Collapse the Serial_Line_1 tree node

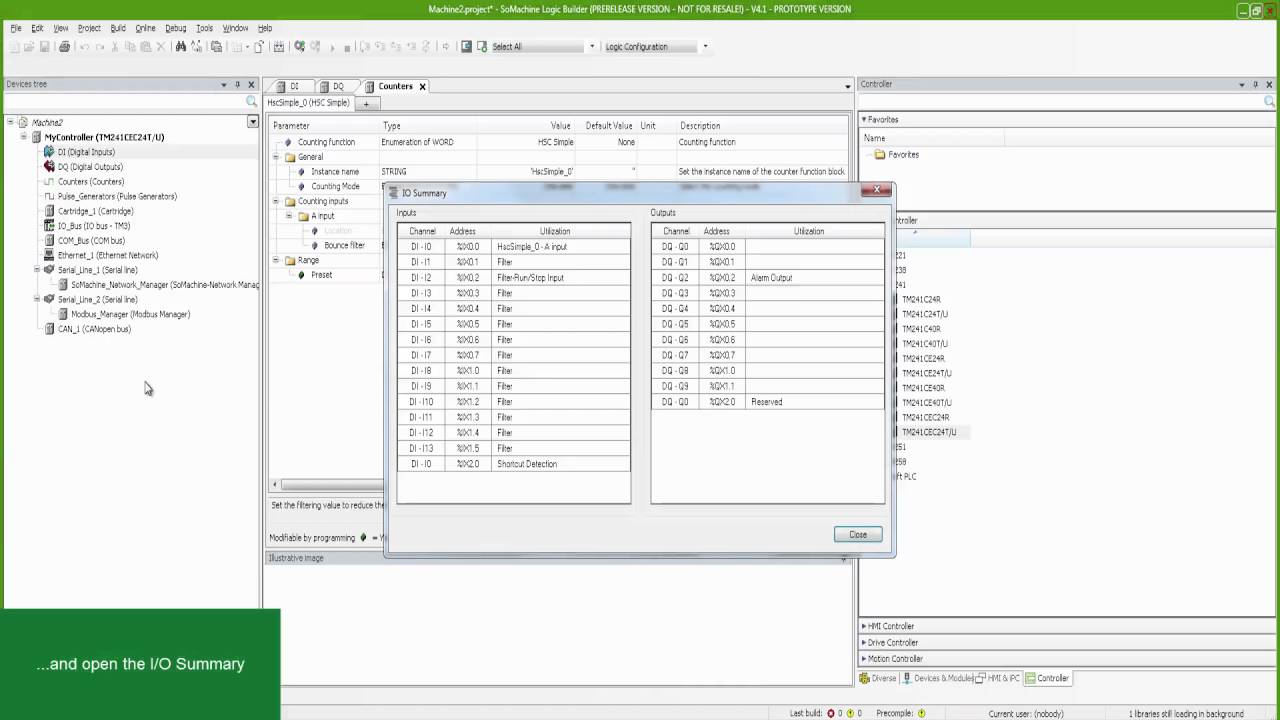pos(37,270)
